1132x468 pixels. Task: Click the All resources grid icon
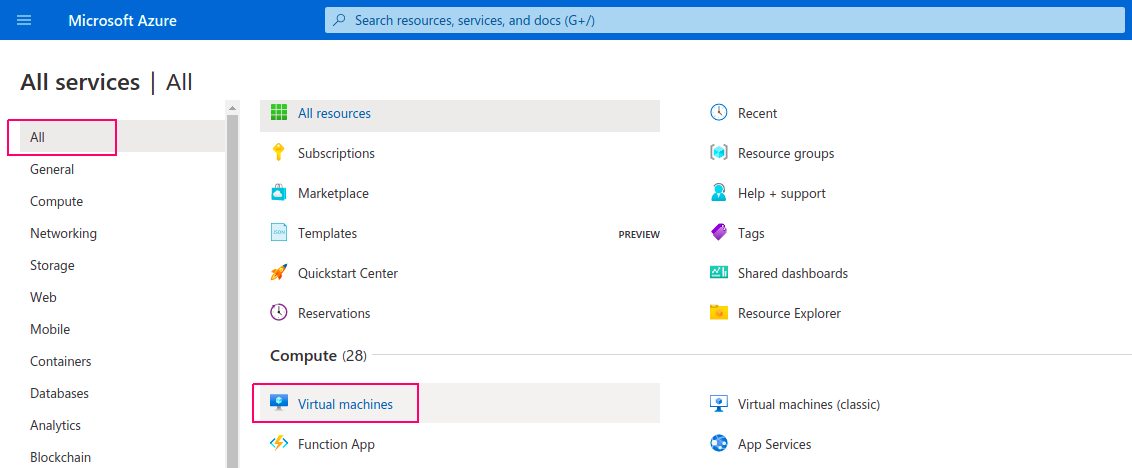pos(279,113)
